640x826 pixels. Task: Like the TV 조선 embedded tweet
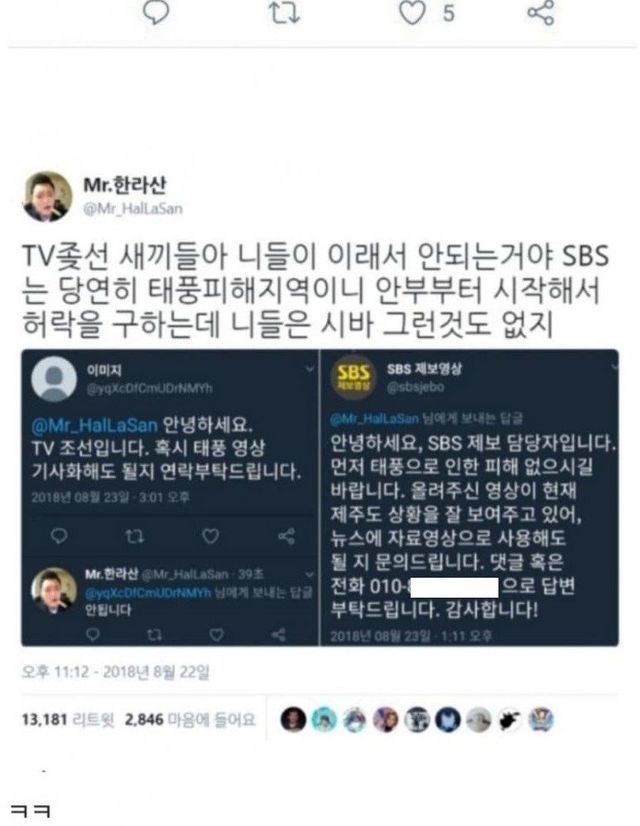pyautogui.click(x=211, y=536)
